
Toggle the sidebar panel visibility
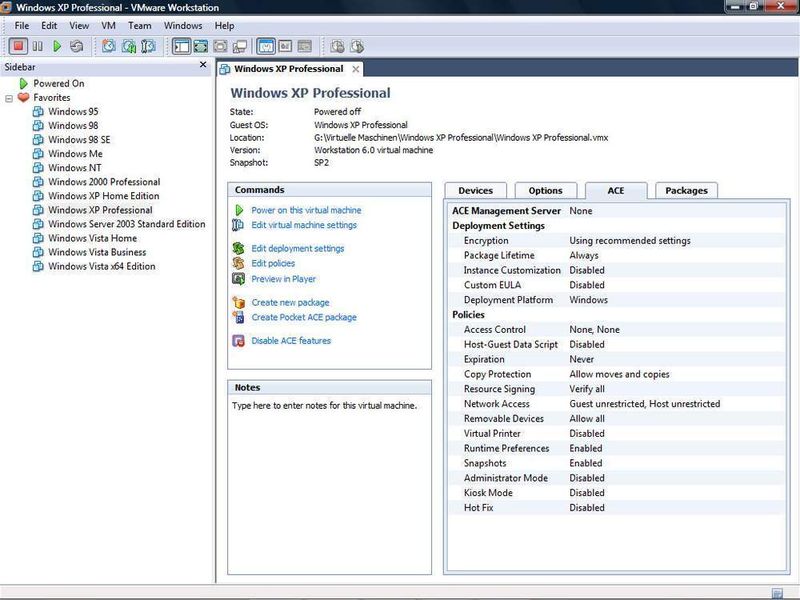(x=179, y=46)
